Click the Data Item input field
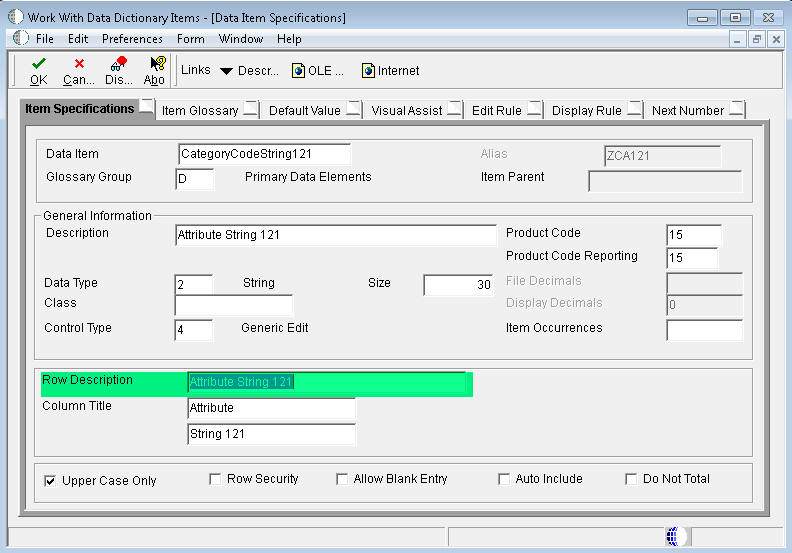Screen dimensions: 792x553 click(264, 154)
